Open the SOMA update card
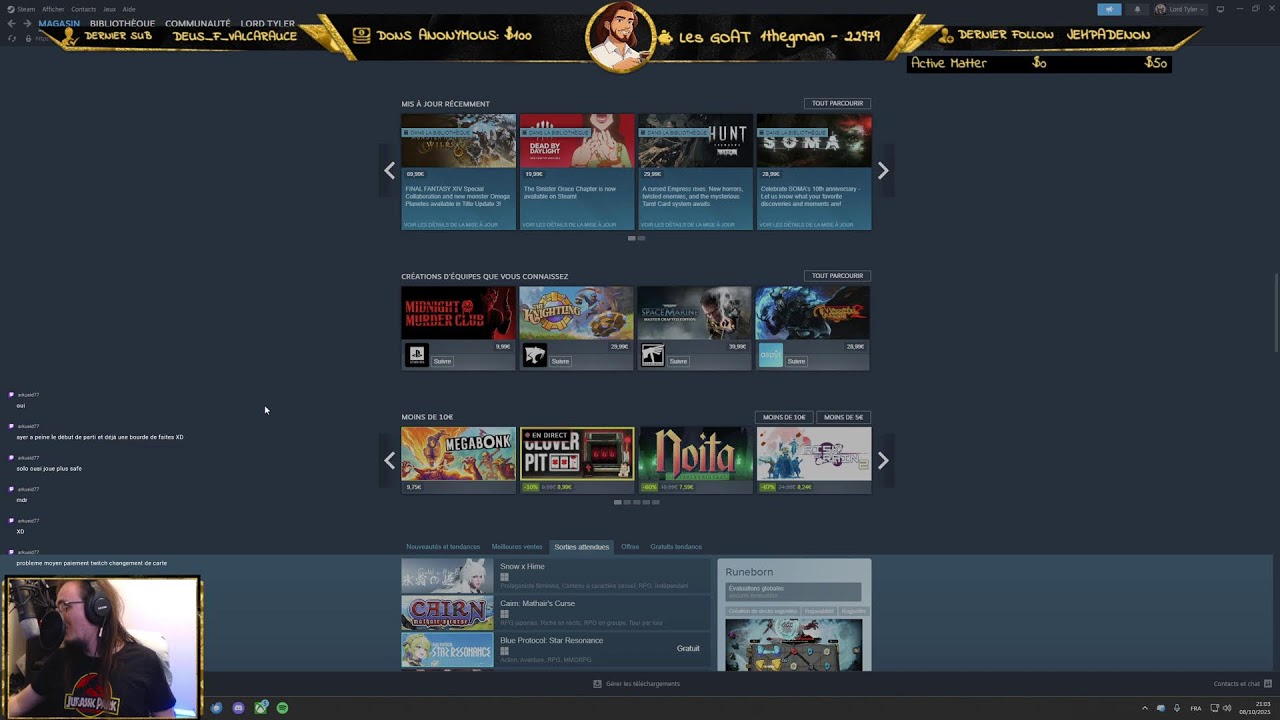 814,172
